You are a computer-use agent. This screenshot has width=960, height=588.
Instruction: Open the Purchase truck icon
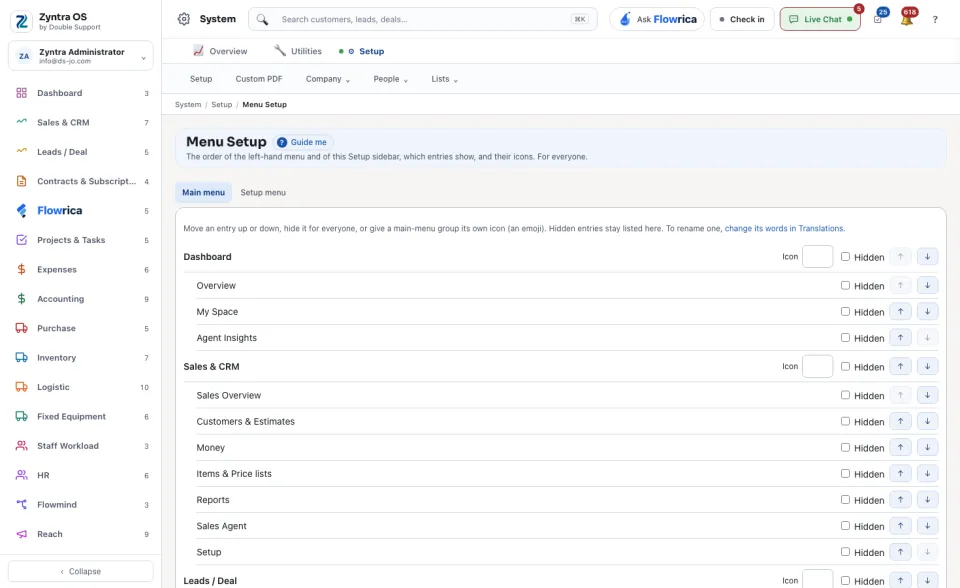[x=21, y=328]
